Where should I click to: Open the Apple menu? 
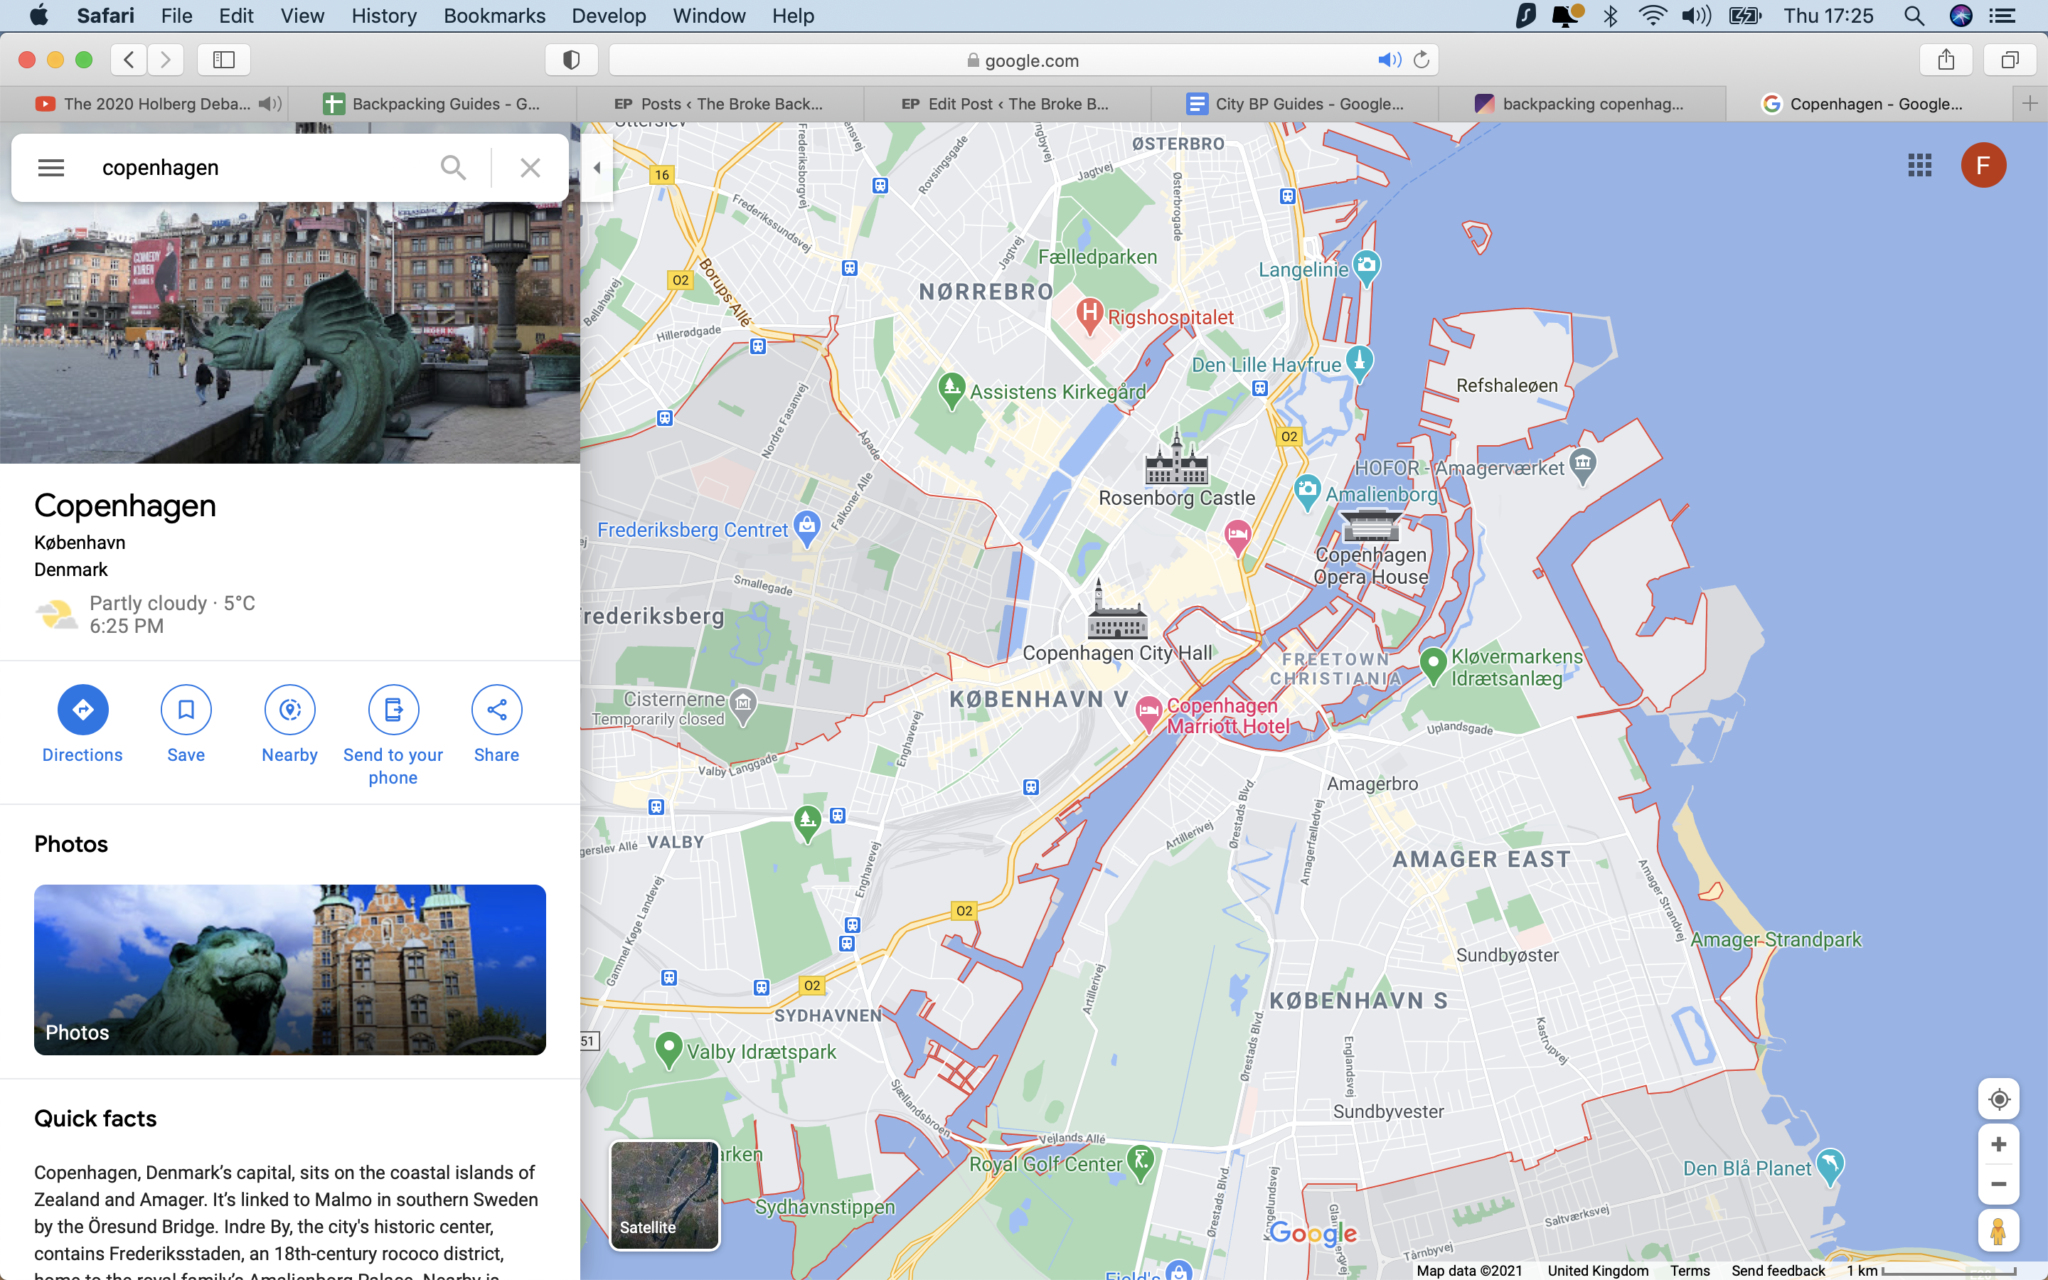tap(39, 16)
